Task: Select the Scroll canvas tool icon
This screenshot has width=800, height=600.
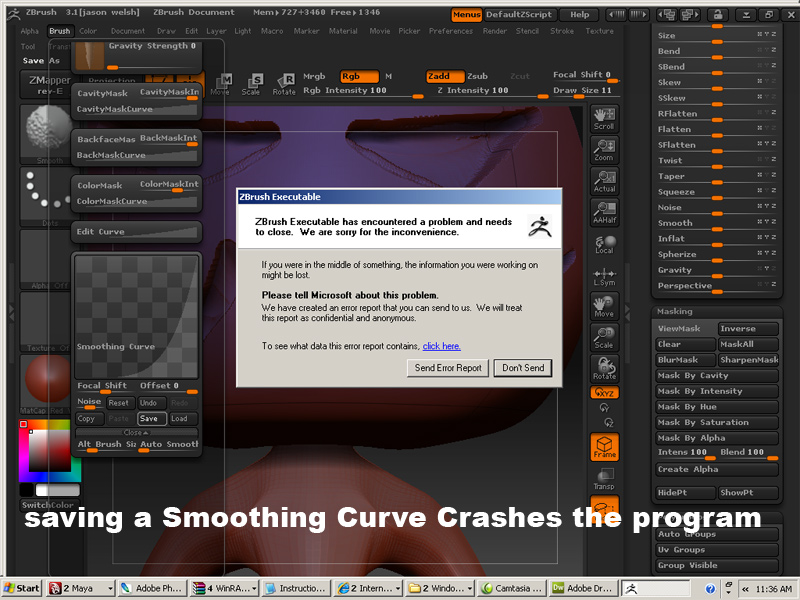Action: 605,119
